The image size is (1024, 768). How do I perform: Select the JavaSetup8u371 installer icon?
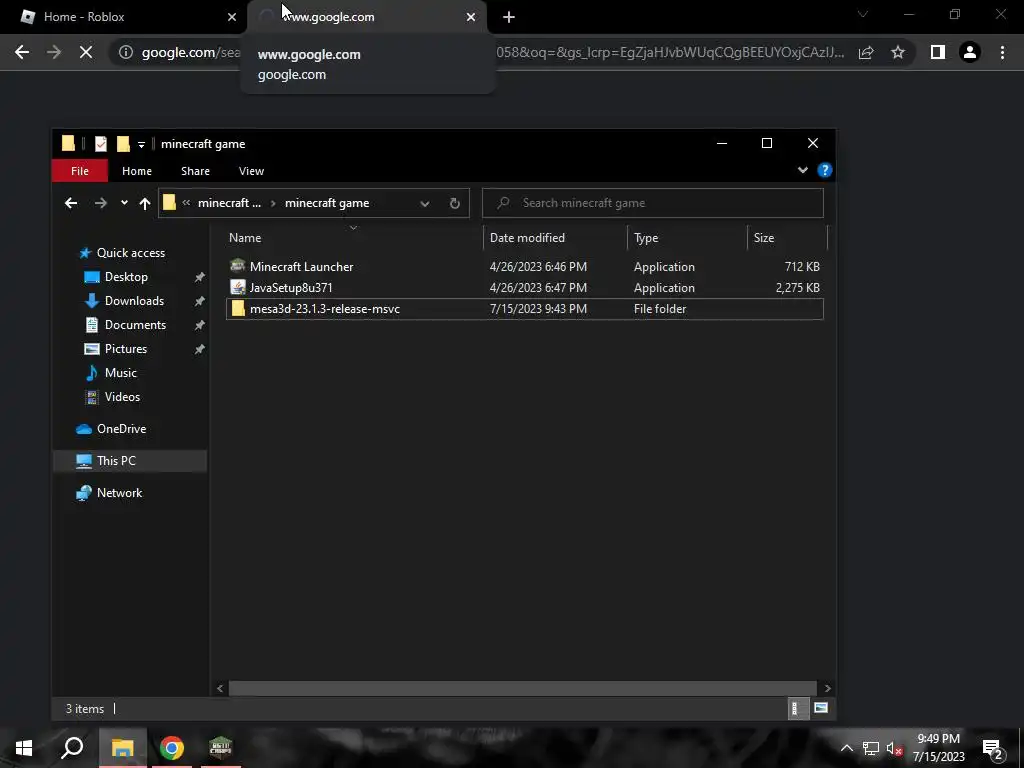[238, 287]
